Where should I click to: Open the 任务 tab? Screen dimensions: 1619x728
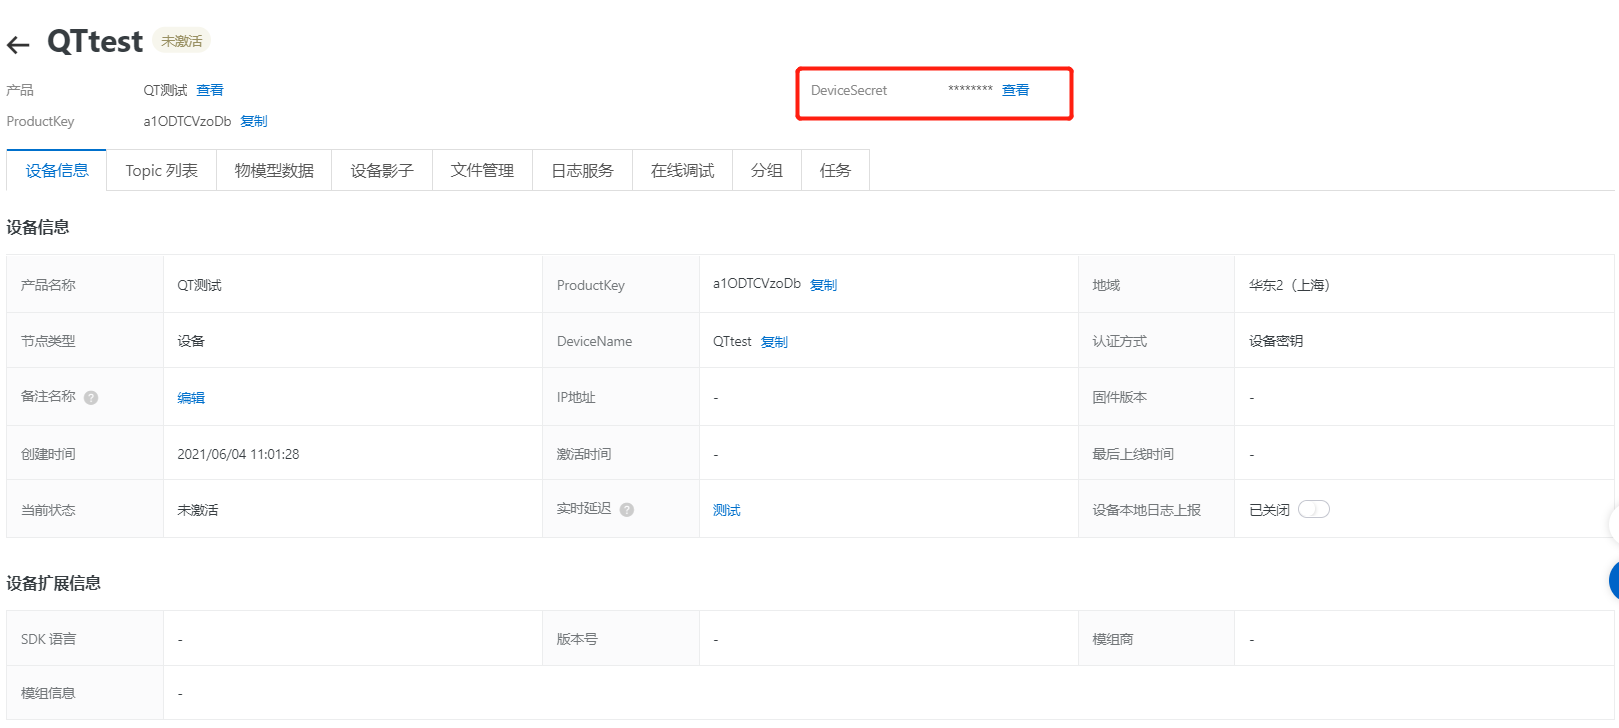pyautogui.click(x=835, y=171)
